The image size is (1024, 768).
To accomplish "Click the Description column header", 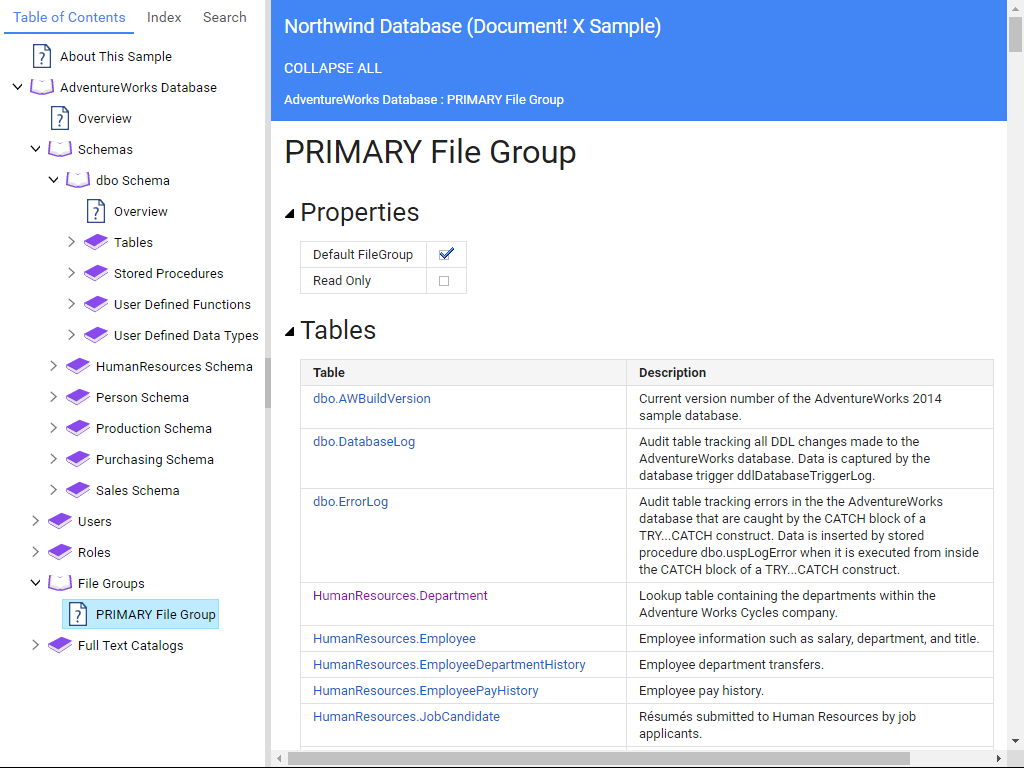I will tap(810, 372).
